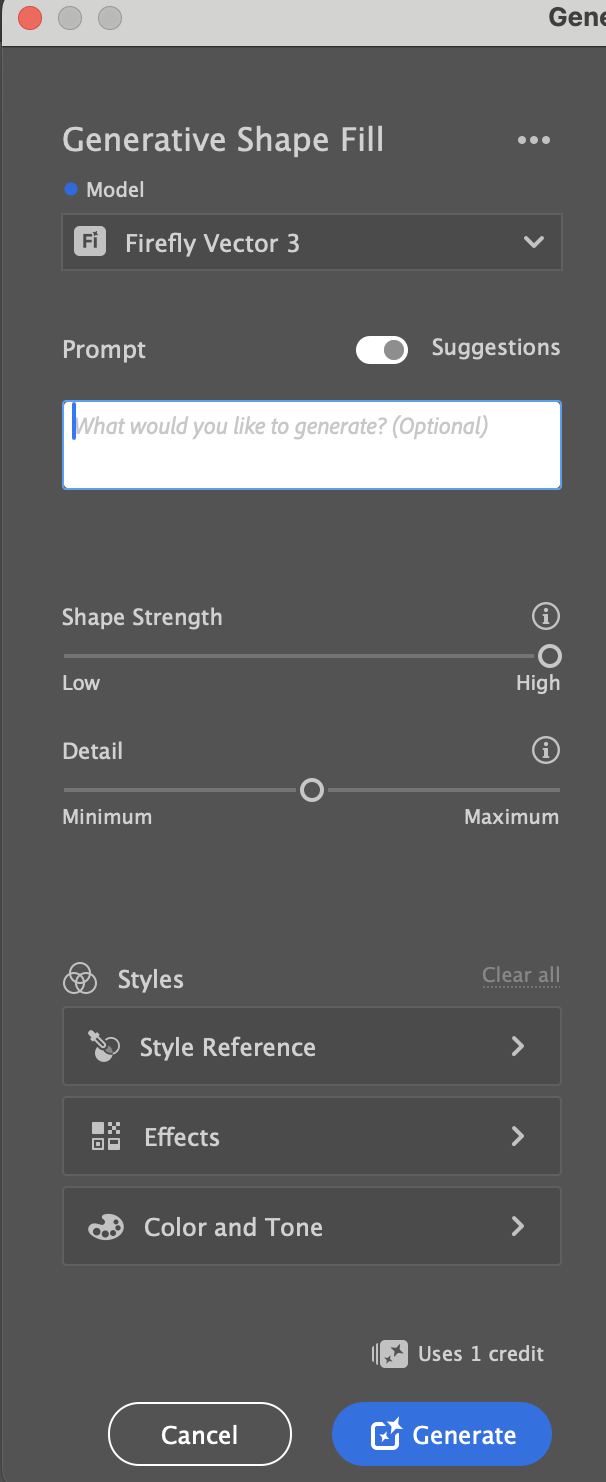Click the blue Generate button
The image size is (606, 1482).
442,1435
